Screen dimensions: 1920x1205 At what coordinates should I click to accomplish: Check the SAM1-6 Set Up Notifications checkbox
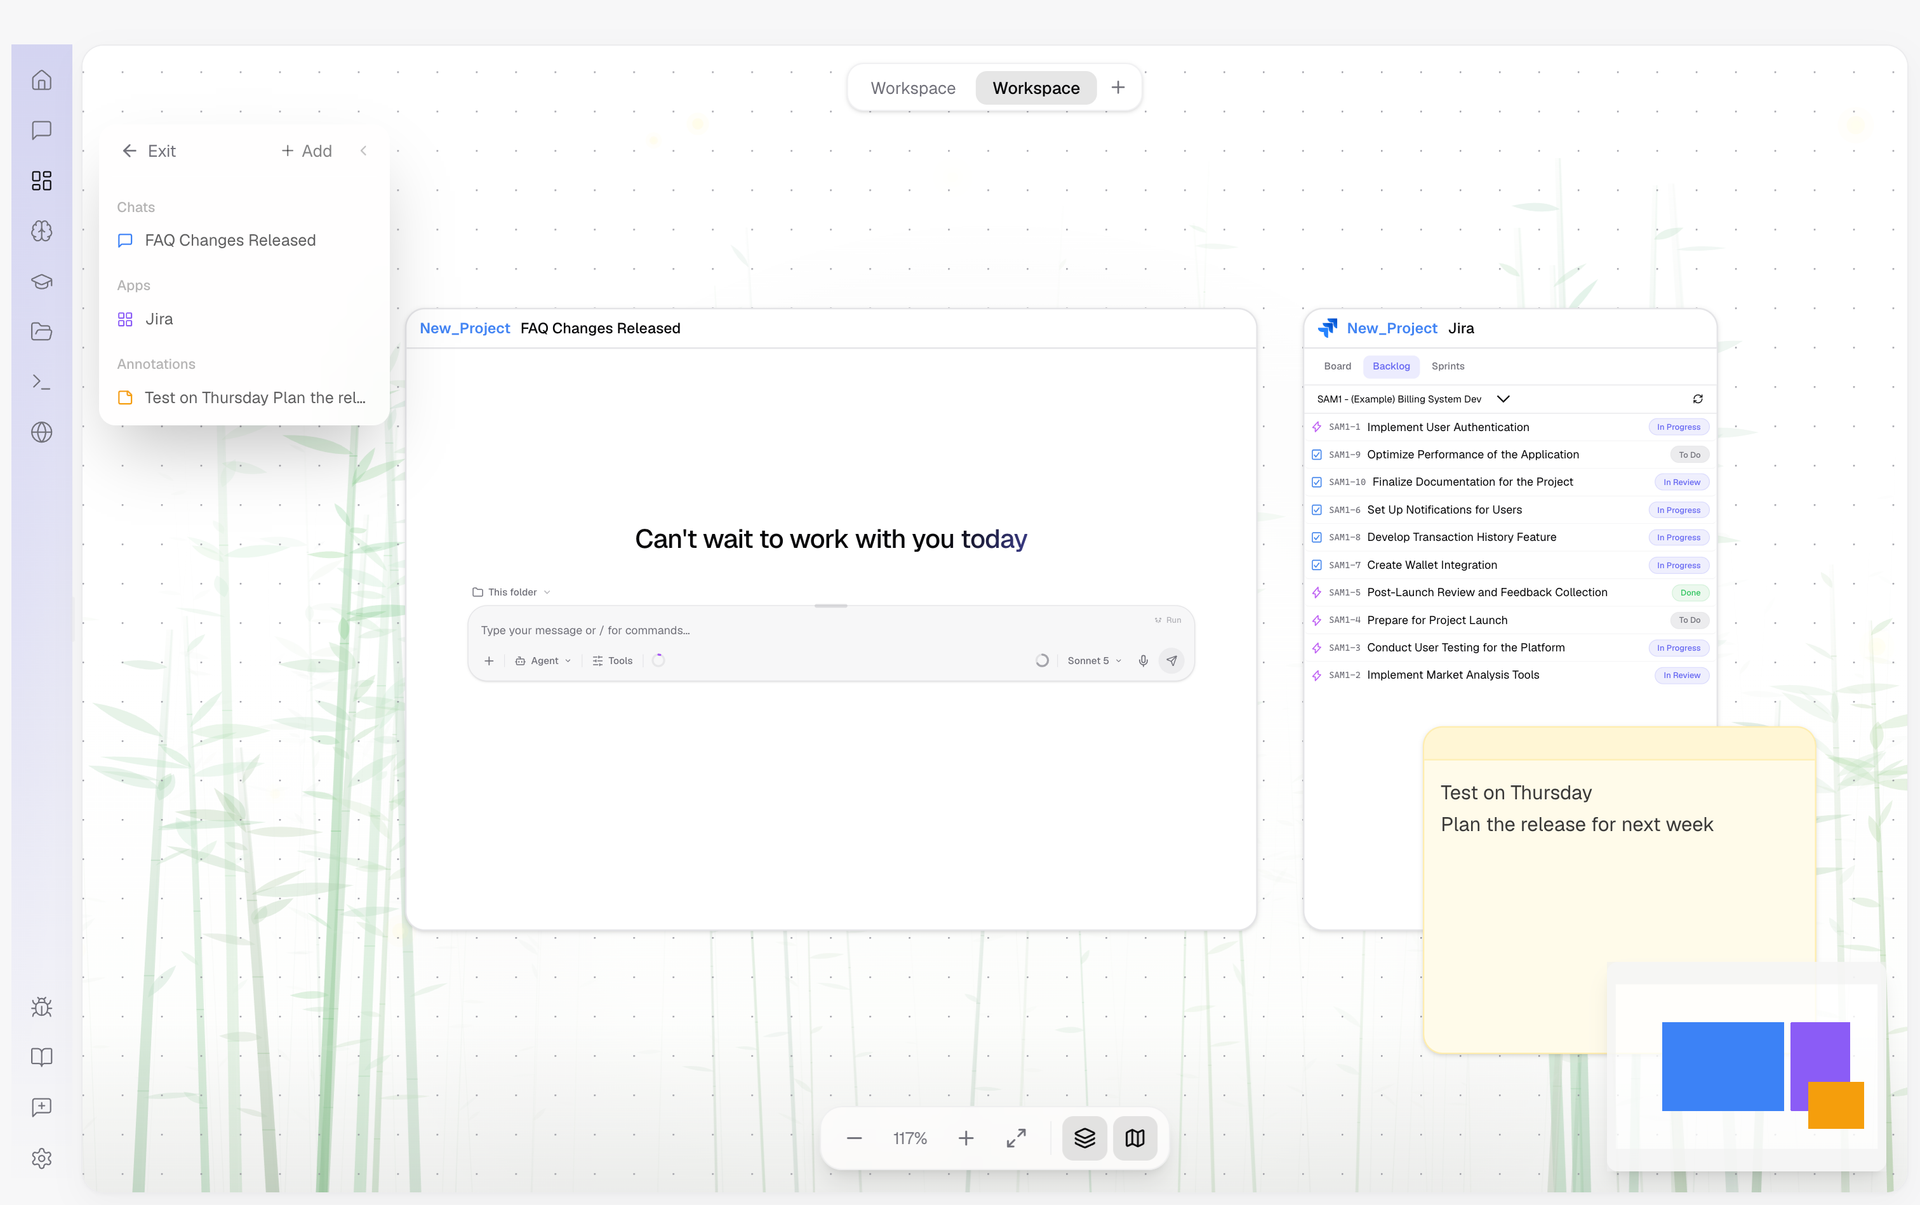(x=1317, y=510)
